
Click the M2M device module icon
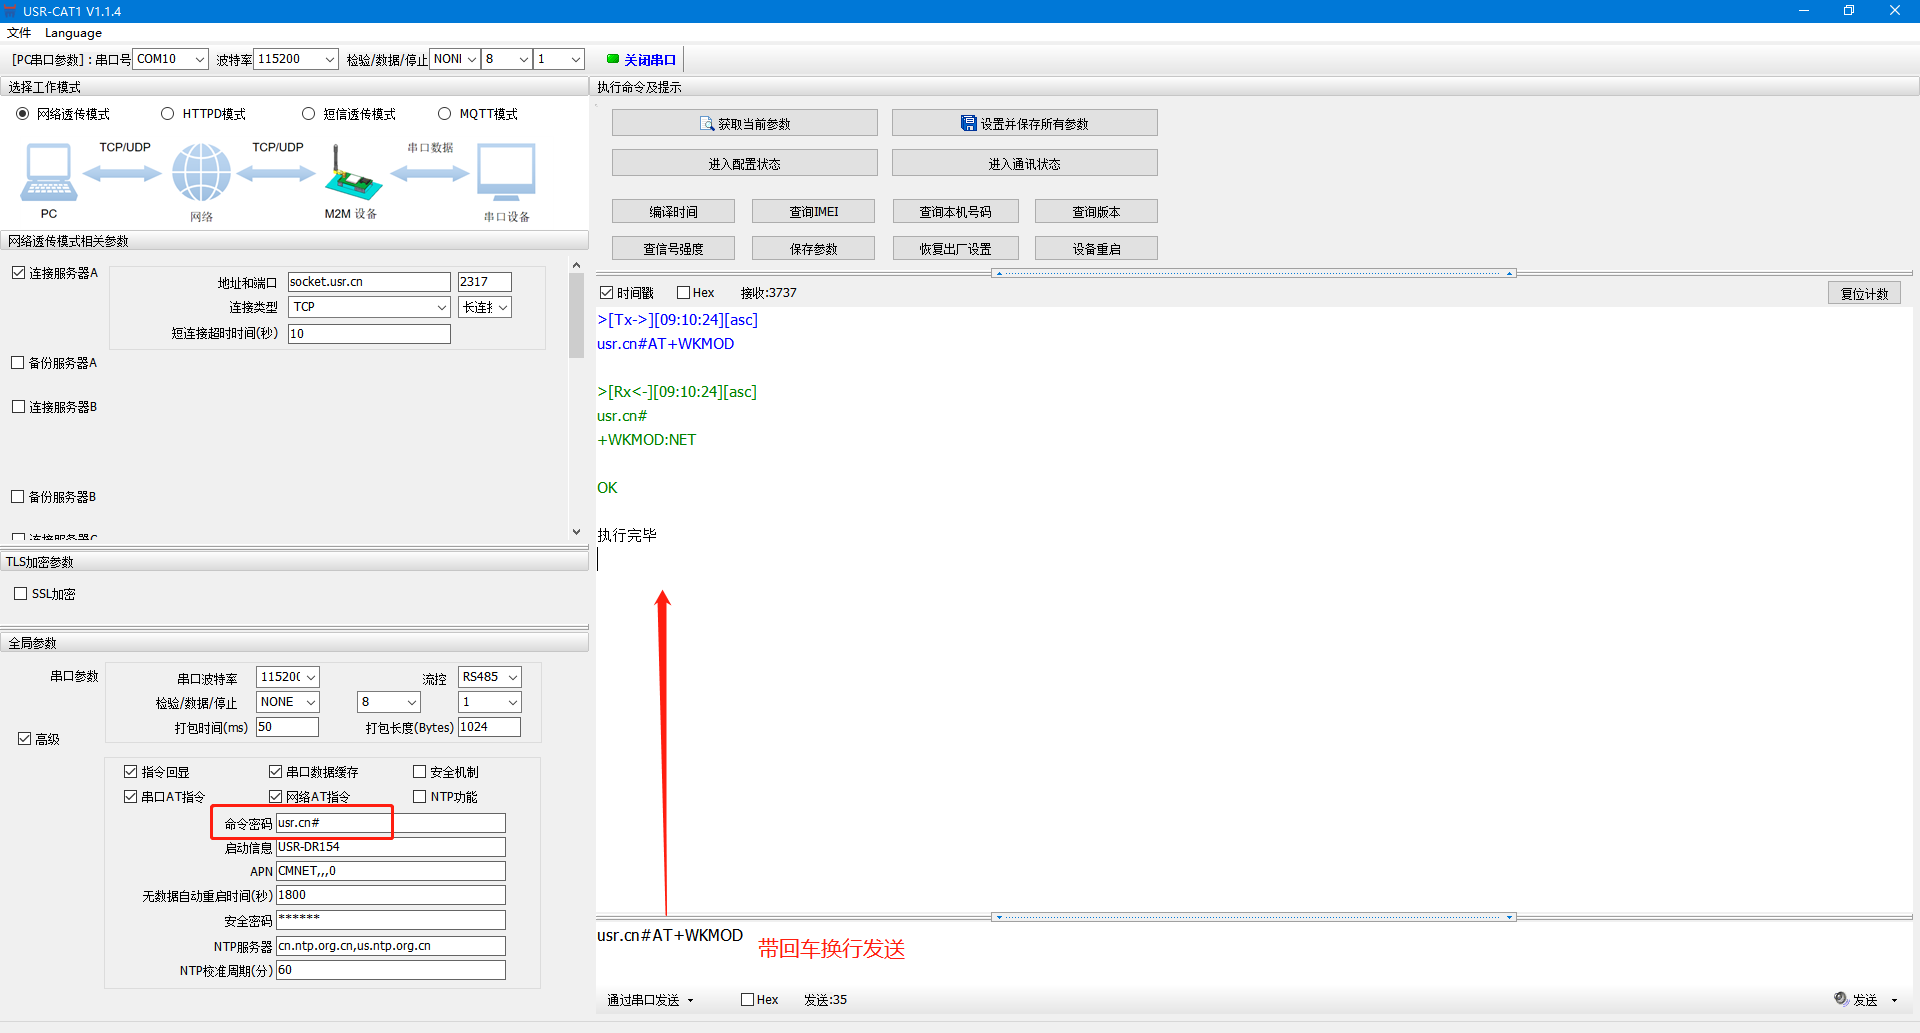tap(352, 176)
